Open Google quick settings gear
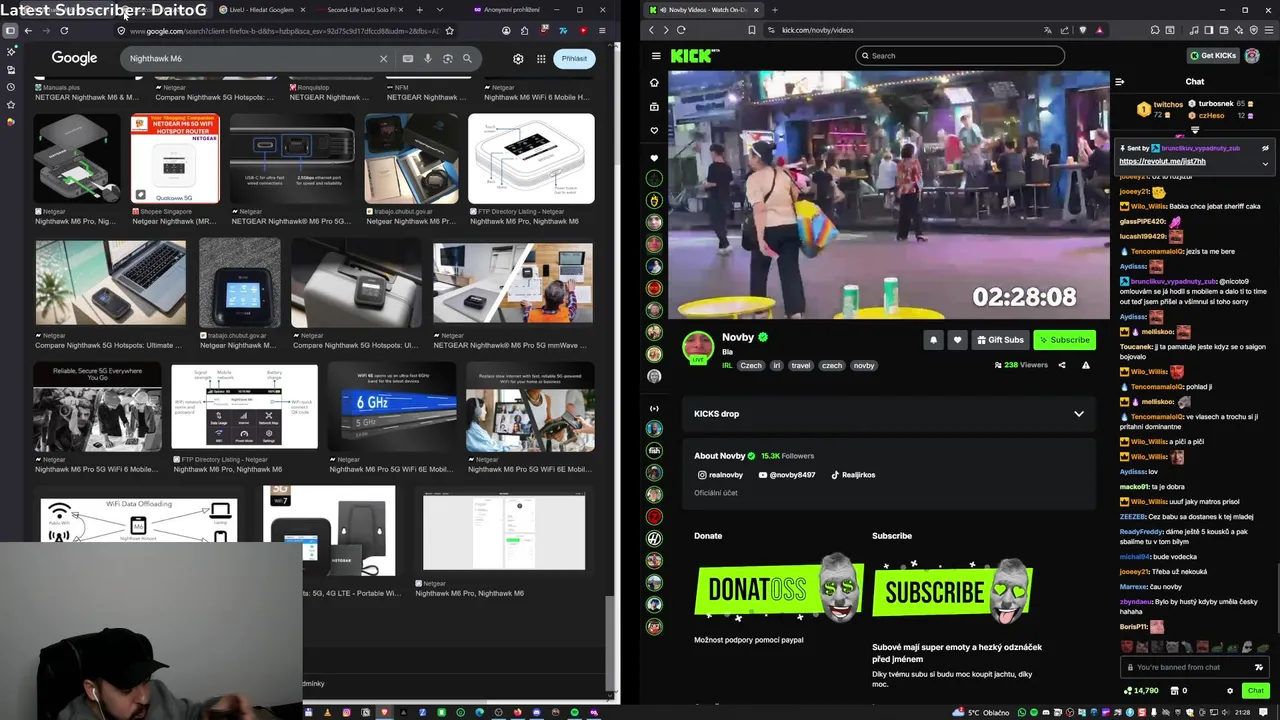Viewport: 1280px width, 720px height. point(518,59)
